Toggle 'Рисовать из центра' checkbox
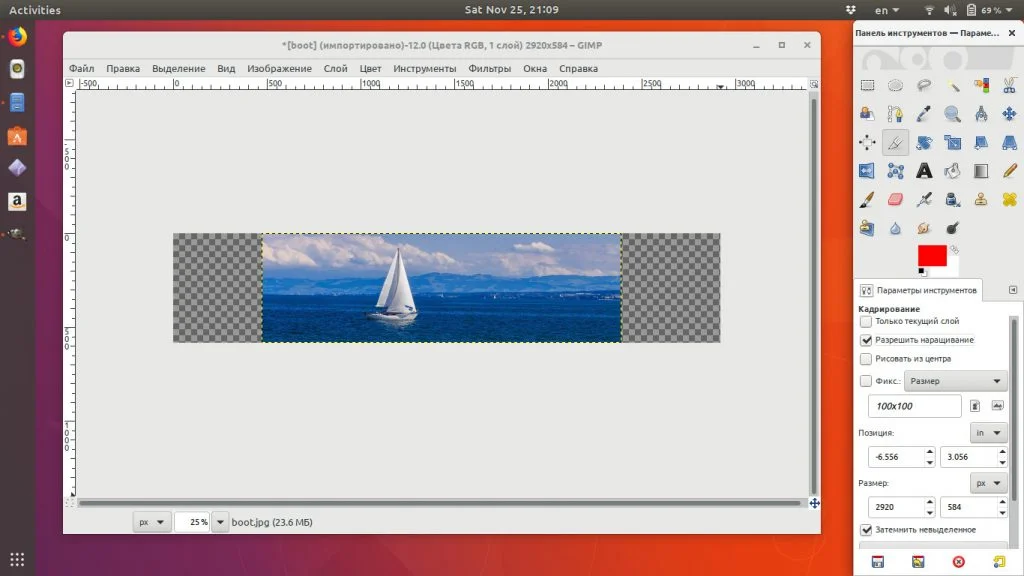The image size is (1024, 576). (866, 358)
